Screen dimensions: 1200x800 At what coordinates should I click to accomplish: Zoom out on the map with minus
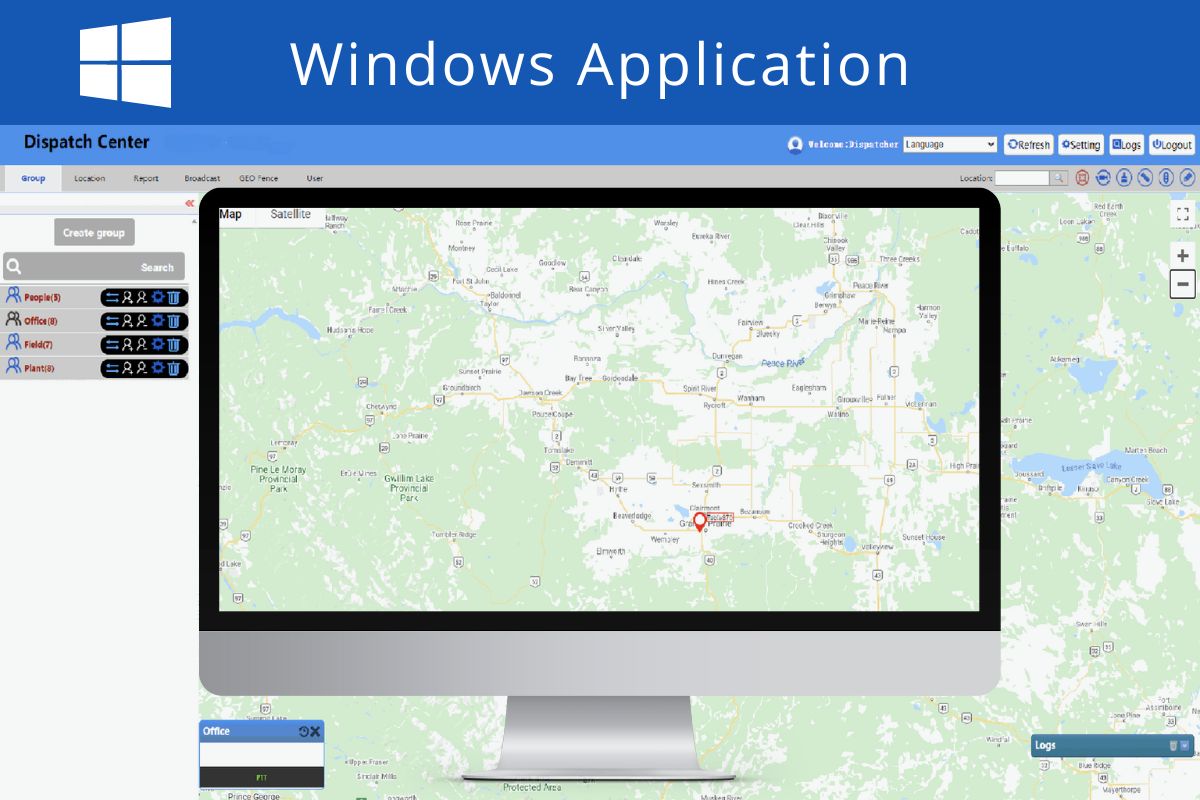[1183, 284]
